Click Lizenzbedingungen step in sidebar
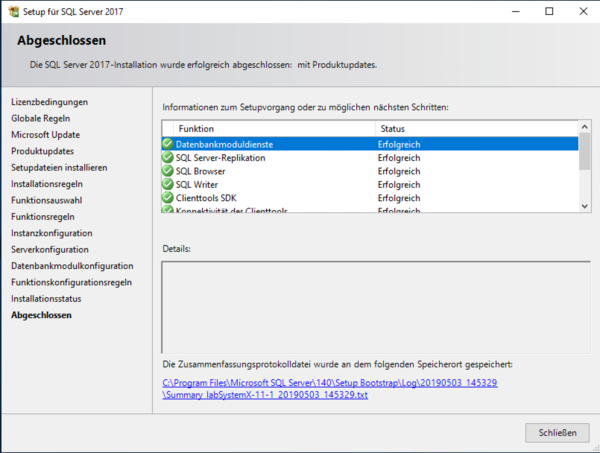The height and width of the screenshot is (453, 600). [49, 102]
